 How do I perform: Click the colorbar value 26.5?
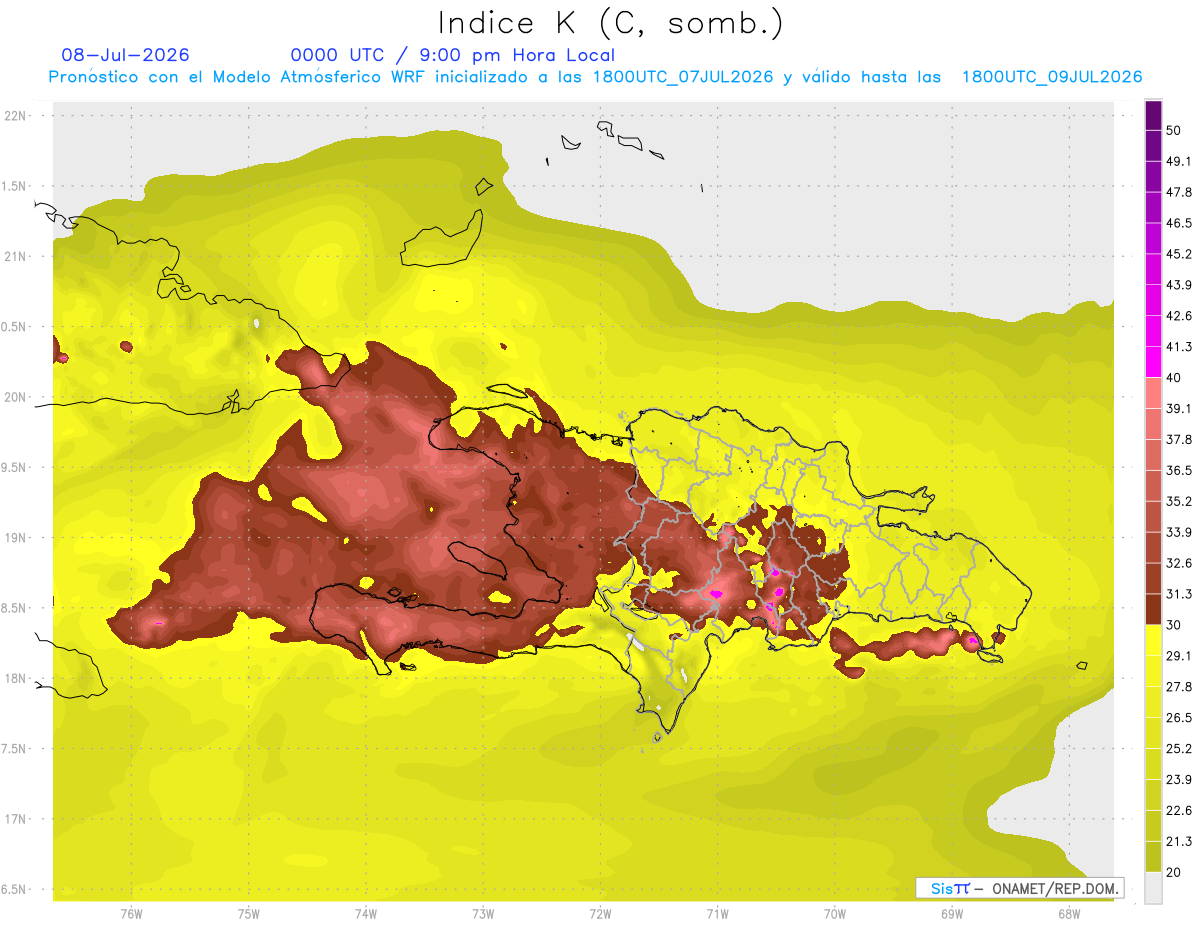[x=1178, y=718]
